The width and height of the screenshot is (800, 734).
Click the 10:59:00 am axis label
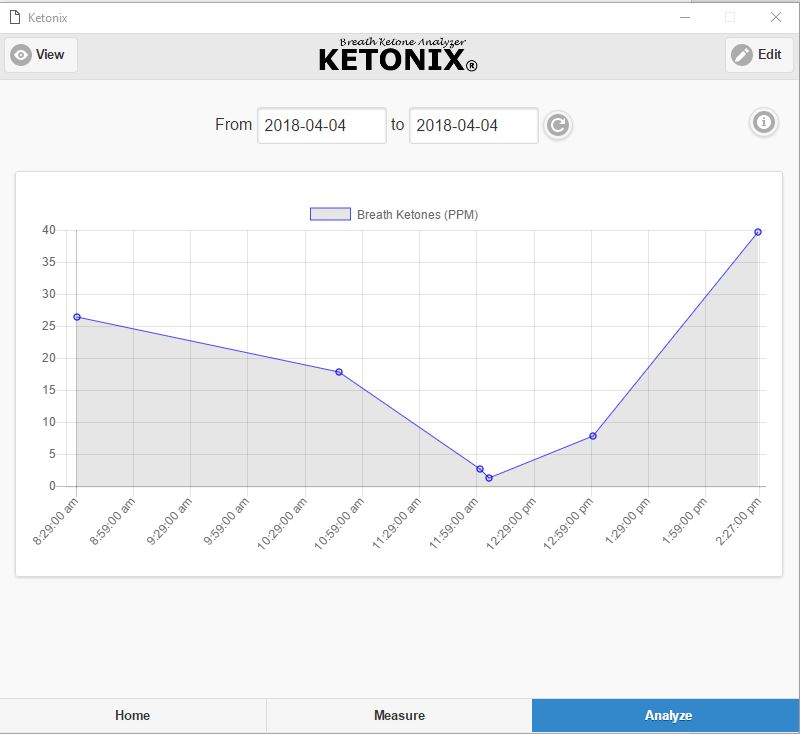[x=340, y=523]
